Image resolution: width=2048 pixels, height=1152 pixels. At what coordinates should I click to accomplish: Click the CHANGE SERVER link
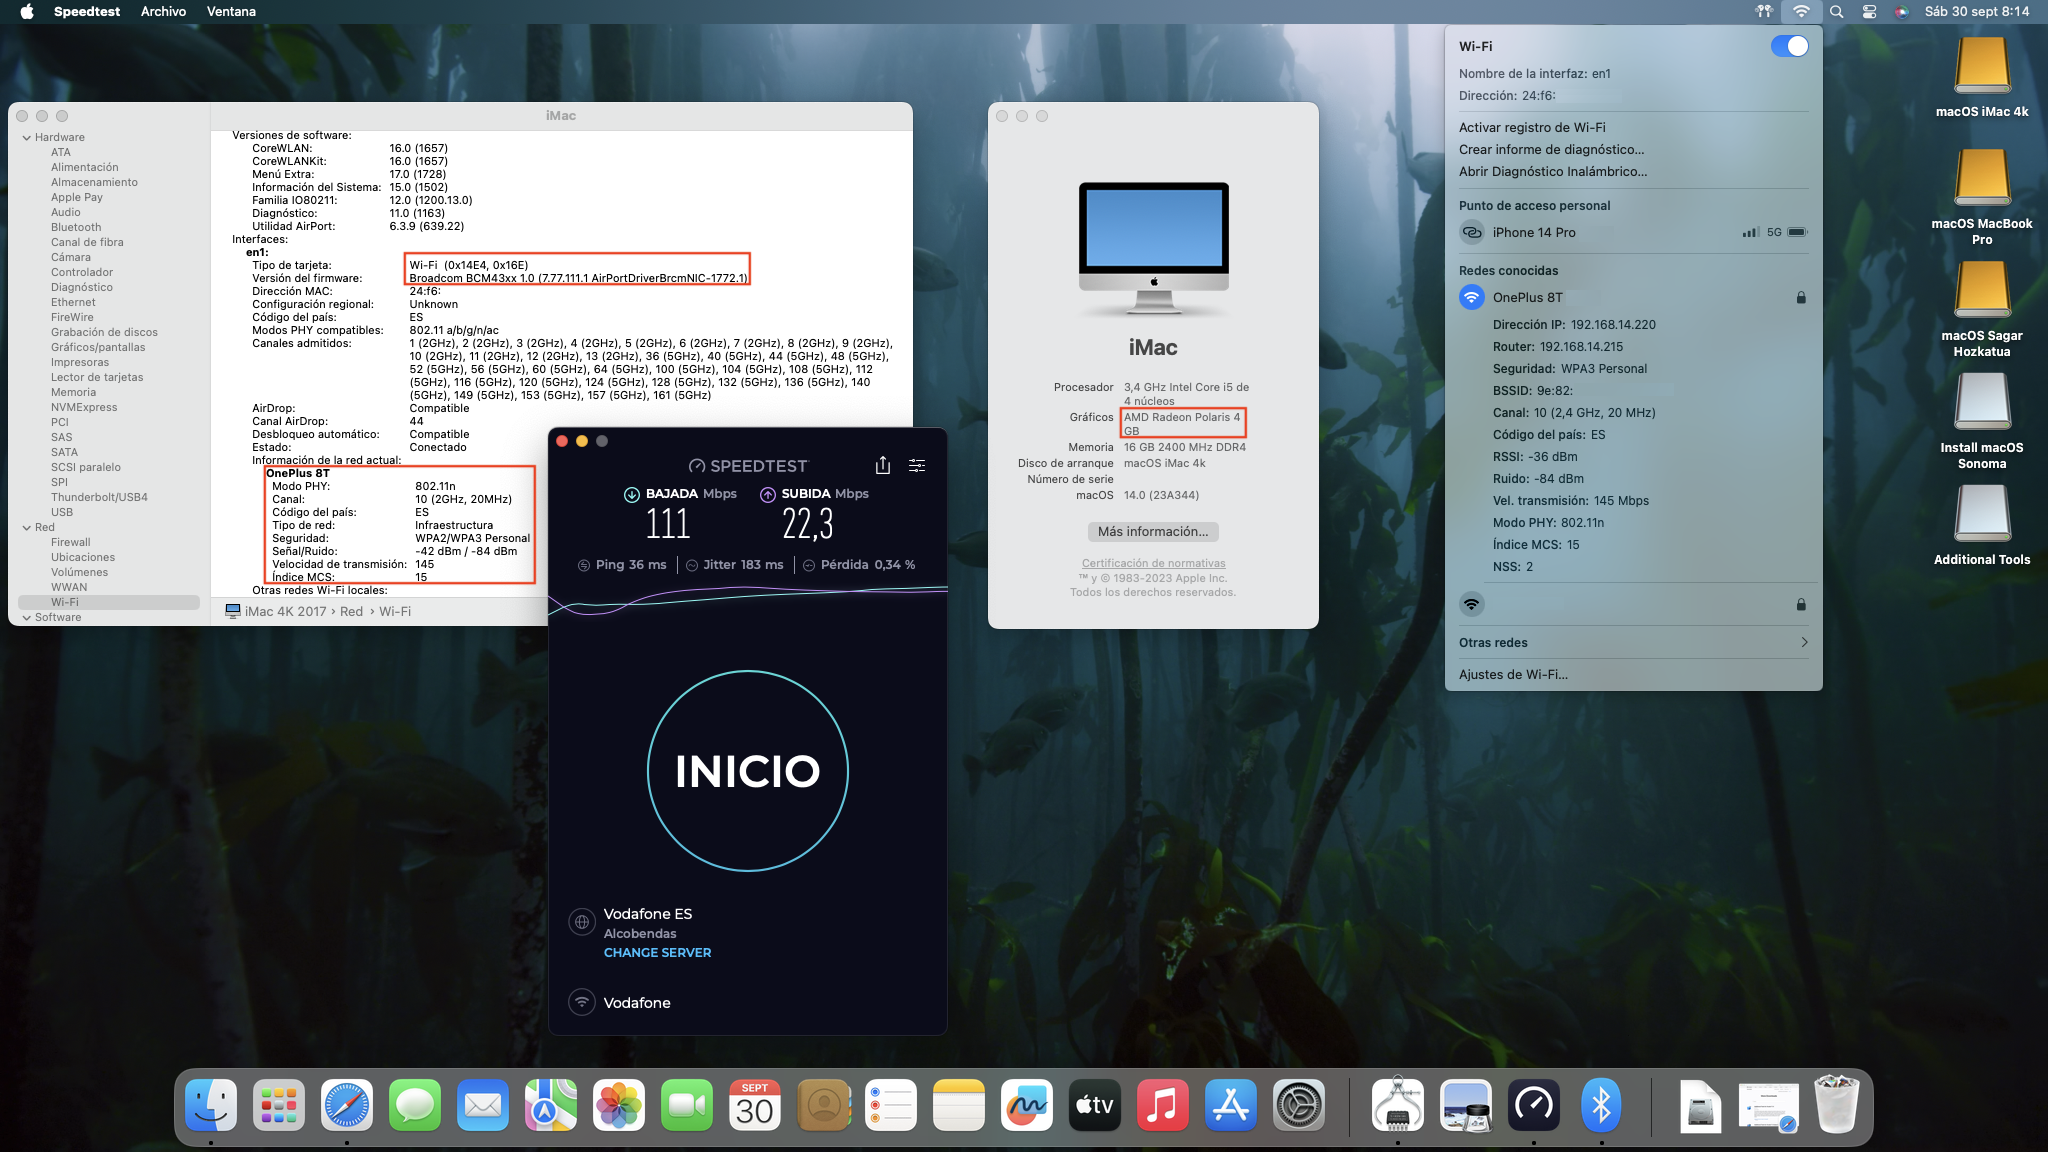[657, 953]
